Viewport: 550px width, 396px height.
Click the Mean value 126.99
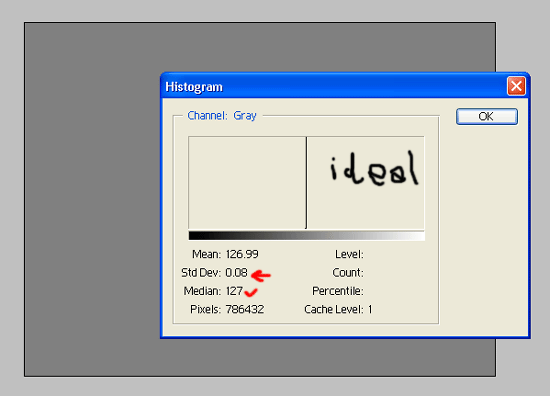(242, 254)
